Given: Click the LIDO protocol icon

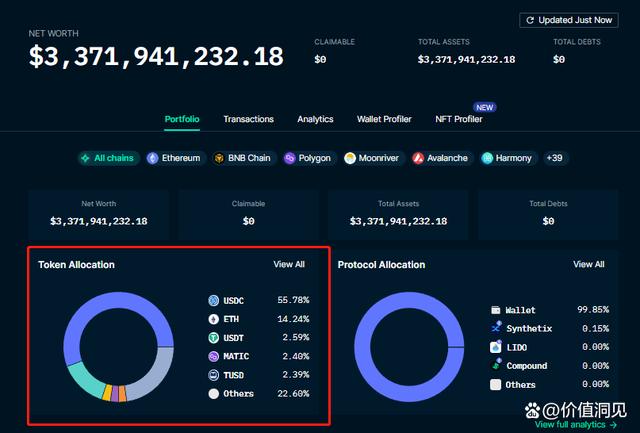Looking at the screenshot, I should (496, 347).
